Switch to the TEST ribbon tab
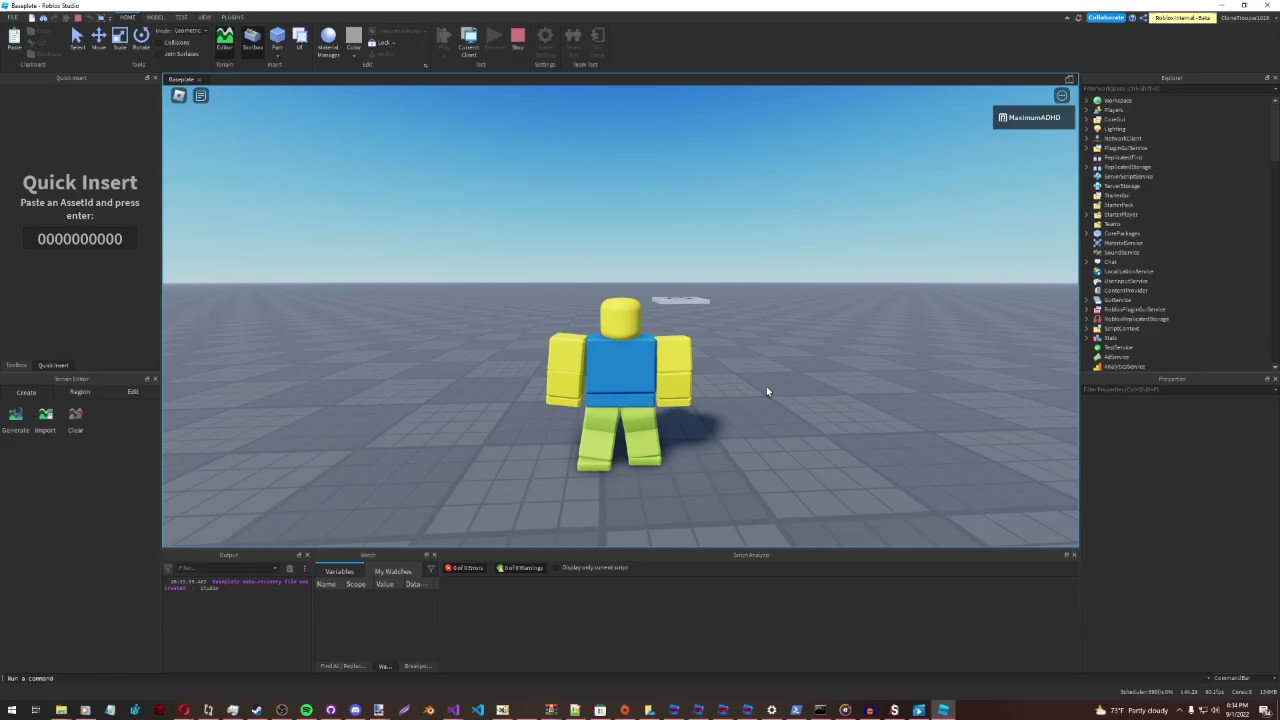 click(181, 17)
